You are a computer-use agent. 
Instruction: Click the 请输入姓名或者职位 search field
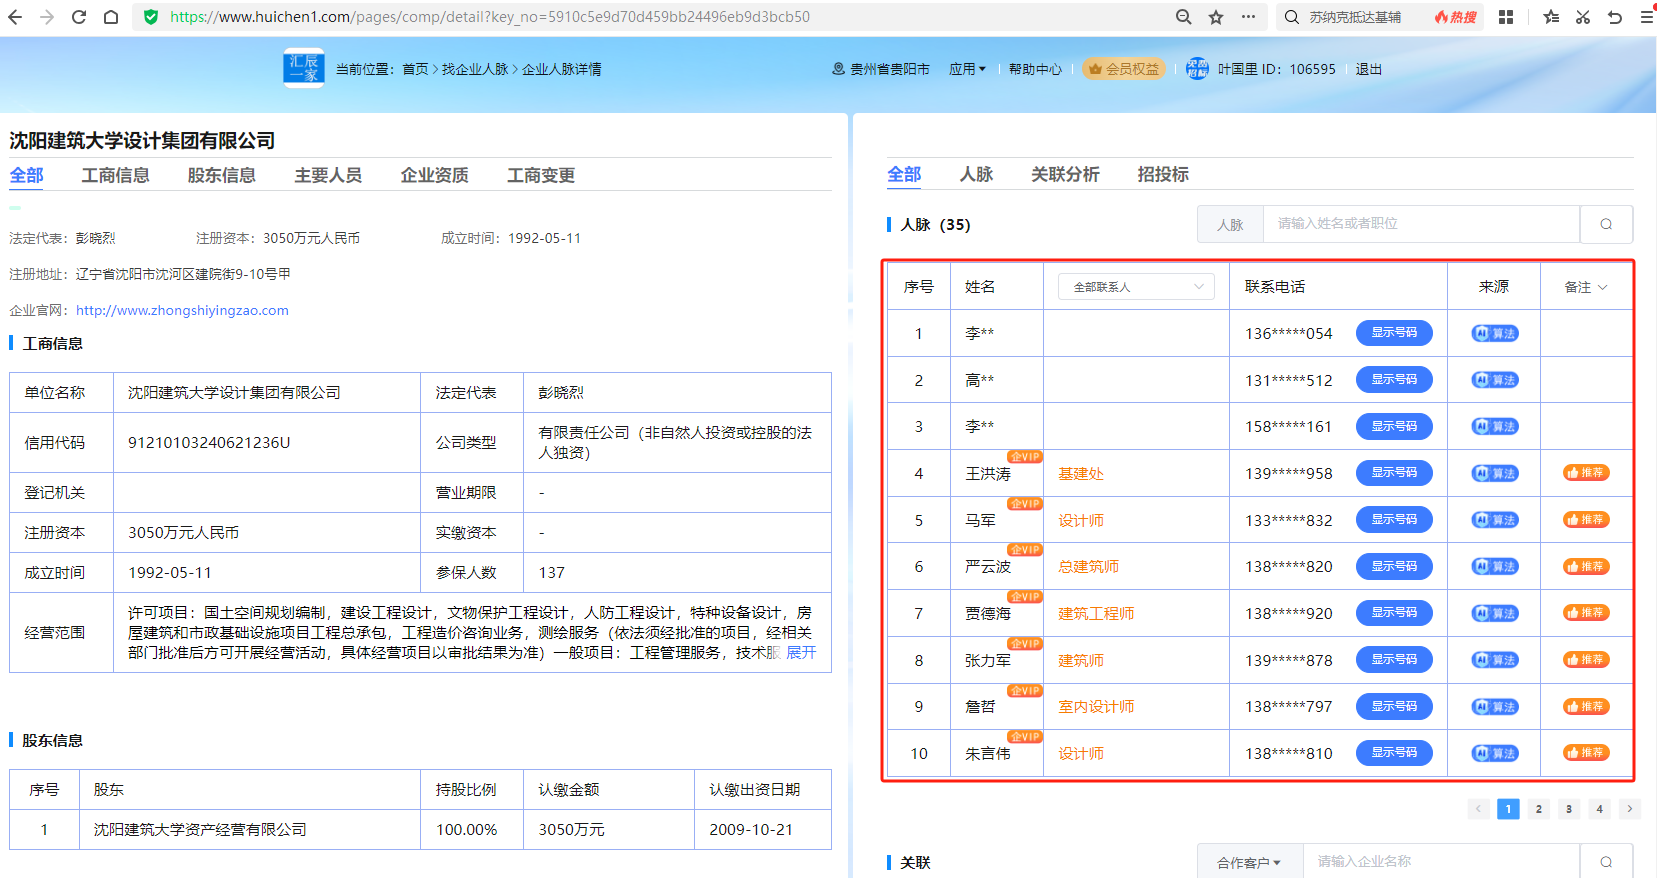click(x=1421, y=224)
